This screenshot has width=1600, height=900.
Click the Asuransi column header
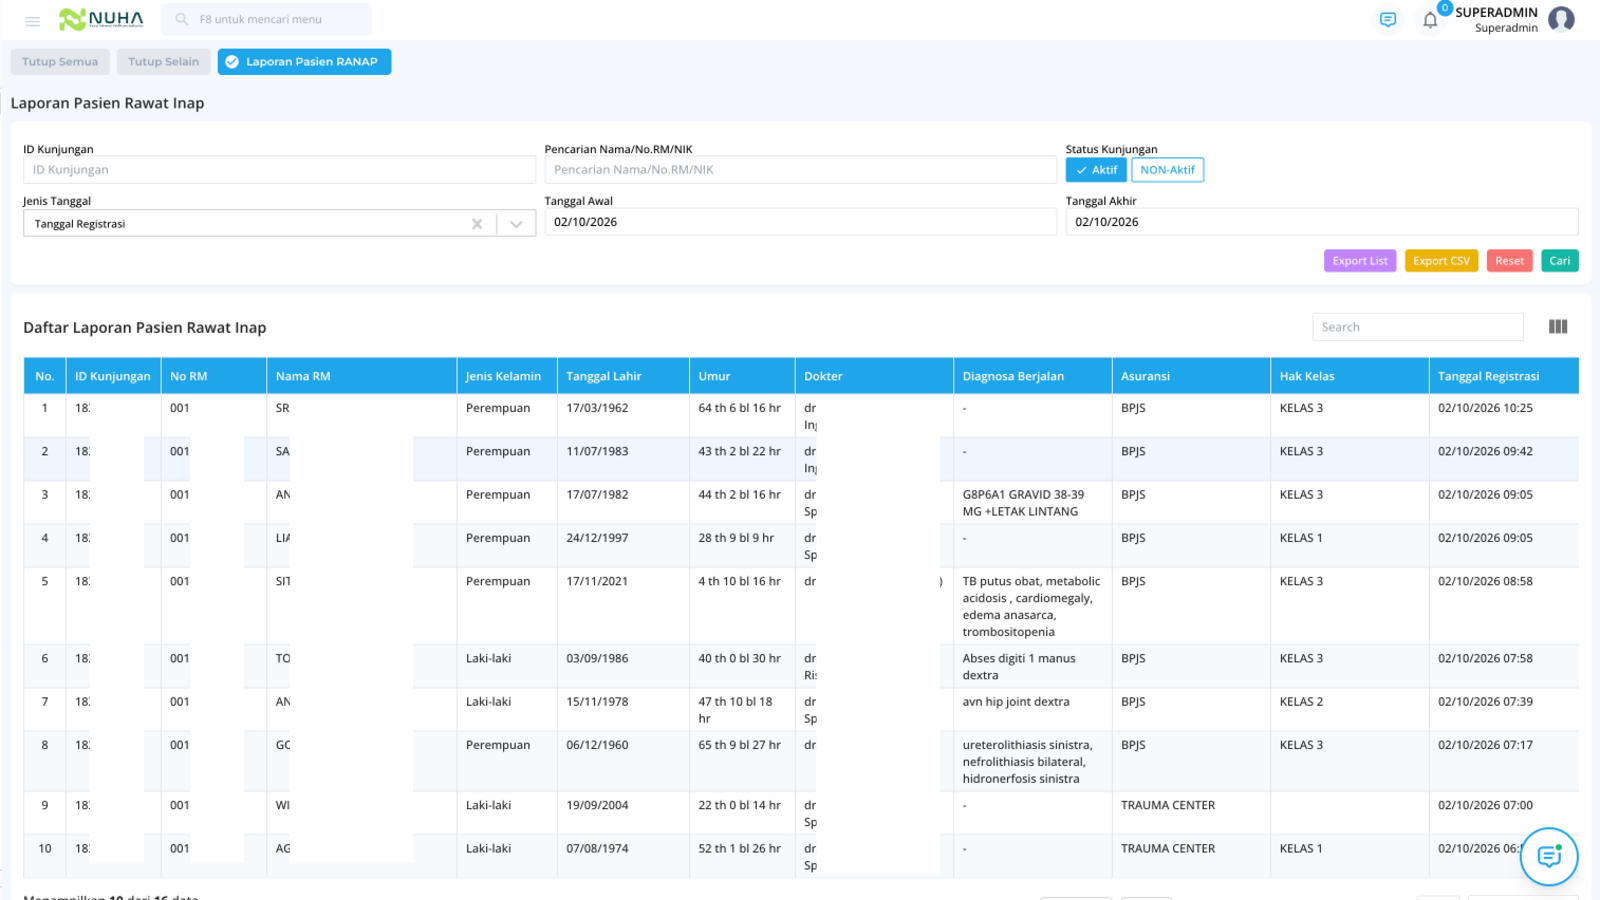pos(1191,376)
